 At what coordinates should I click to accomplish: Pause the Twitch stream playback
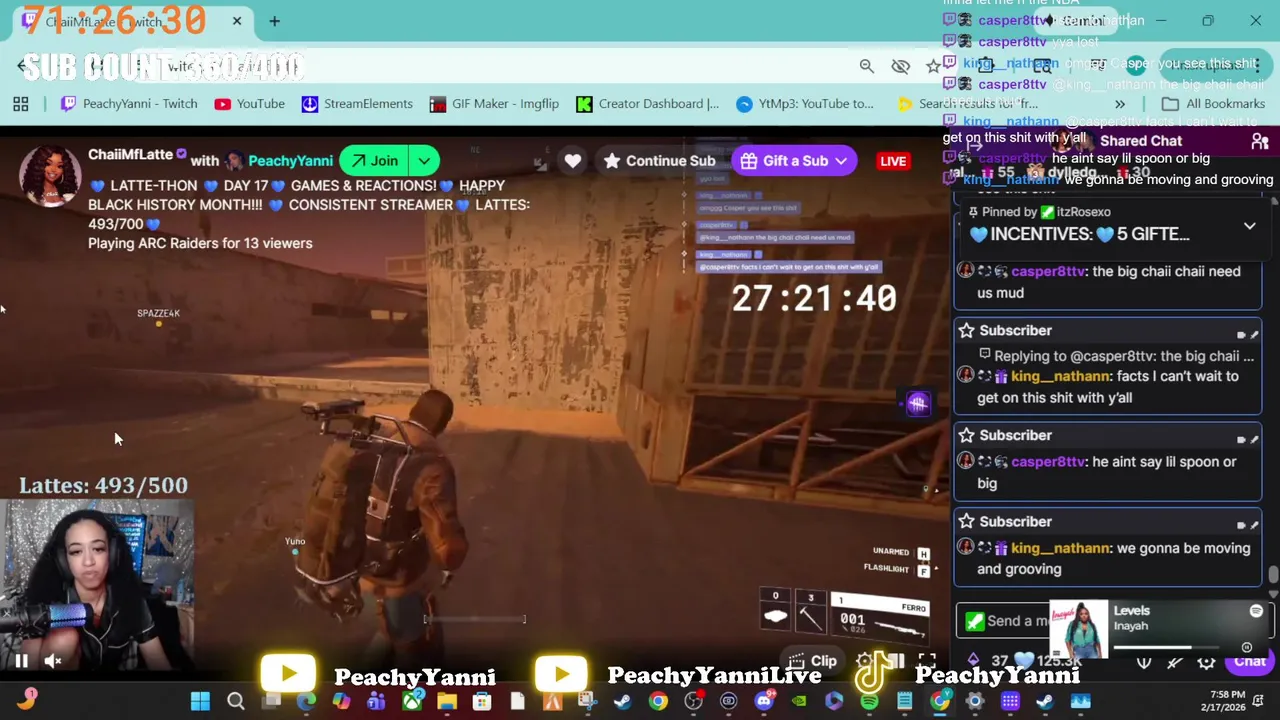click(21, 660)
